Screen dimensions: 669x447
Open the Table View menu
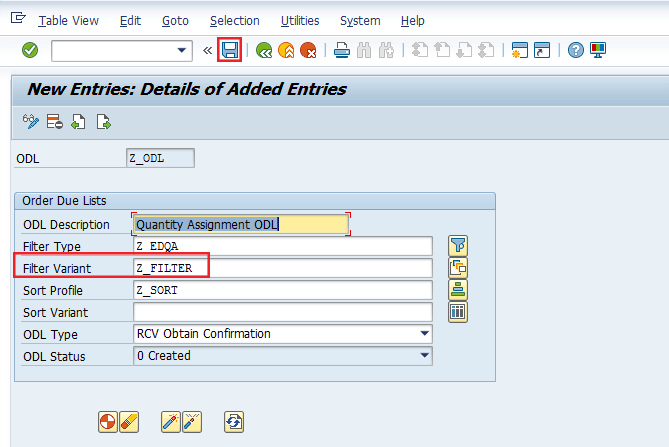[x=70, y=20]
